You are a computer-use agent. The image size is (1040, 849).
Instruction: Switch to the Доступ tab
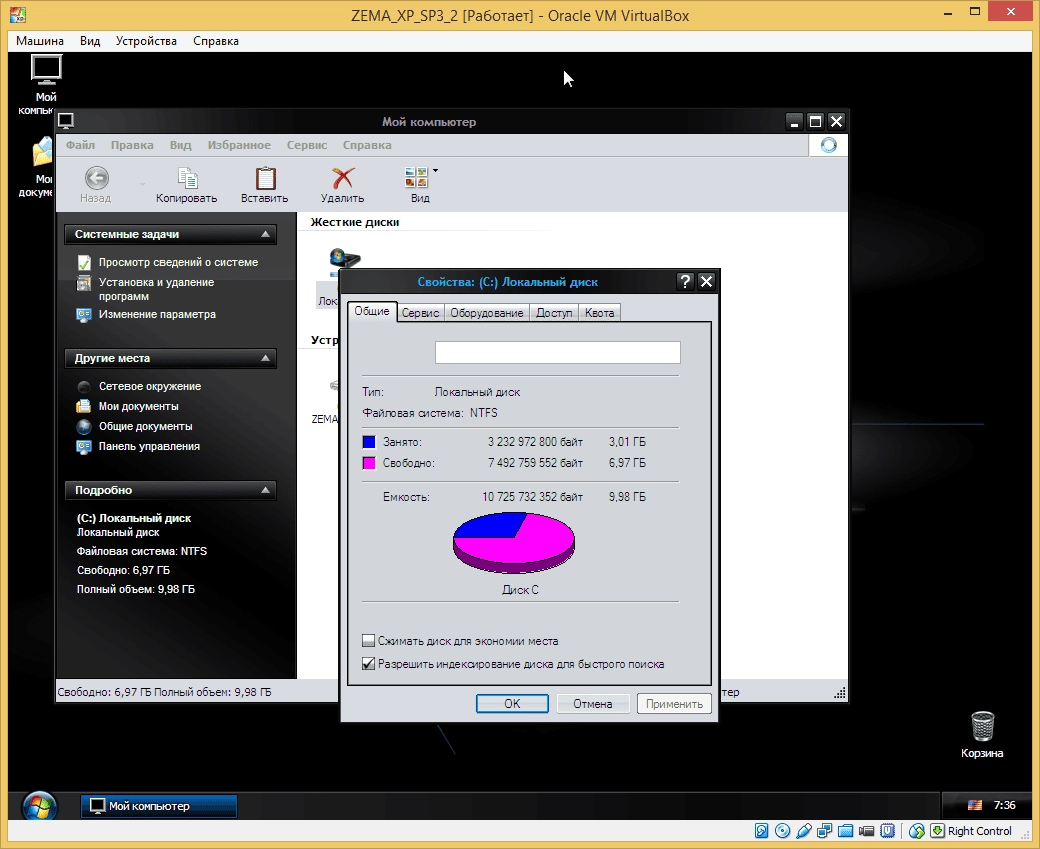554,313
